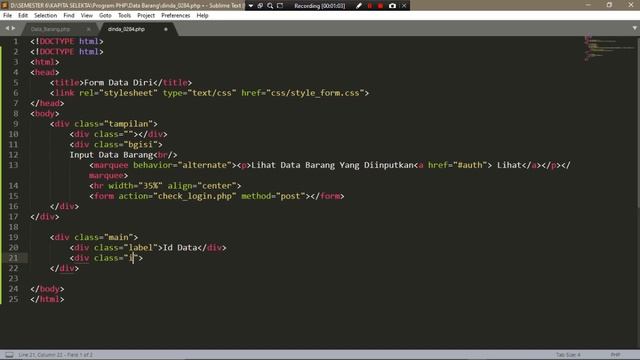The height and width of the screenshot is (360, 640).
Task: Open the File menu
Action: [x=7, y=16]
